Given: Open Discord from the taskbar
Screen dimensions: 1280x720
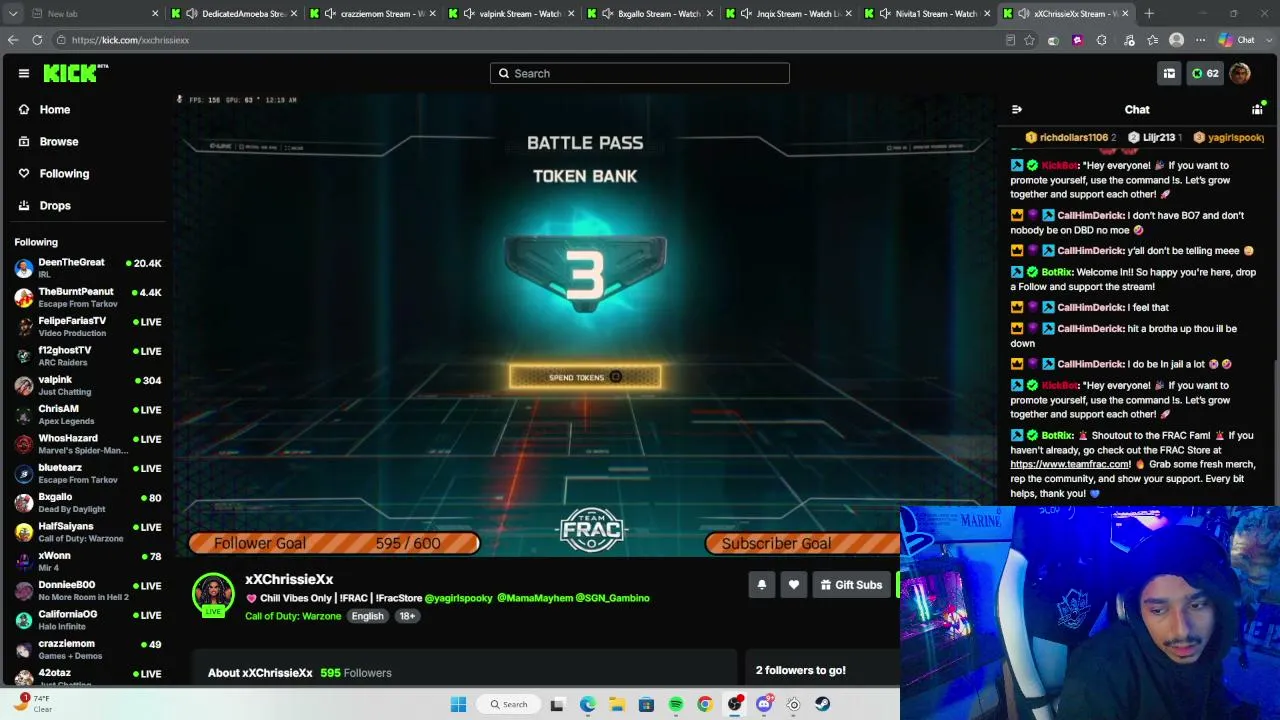Looking at the screenshot, I should click(x=764, y=705).
